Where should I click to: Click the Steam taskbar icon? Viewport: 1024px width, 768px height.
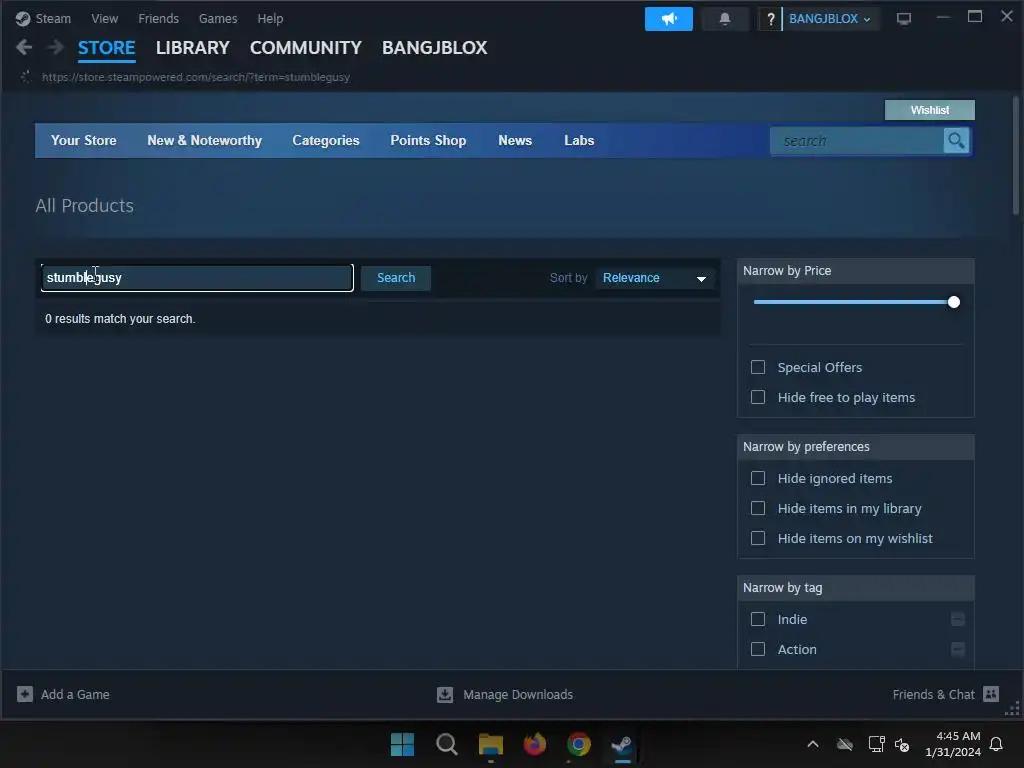[x=622, y=744]
